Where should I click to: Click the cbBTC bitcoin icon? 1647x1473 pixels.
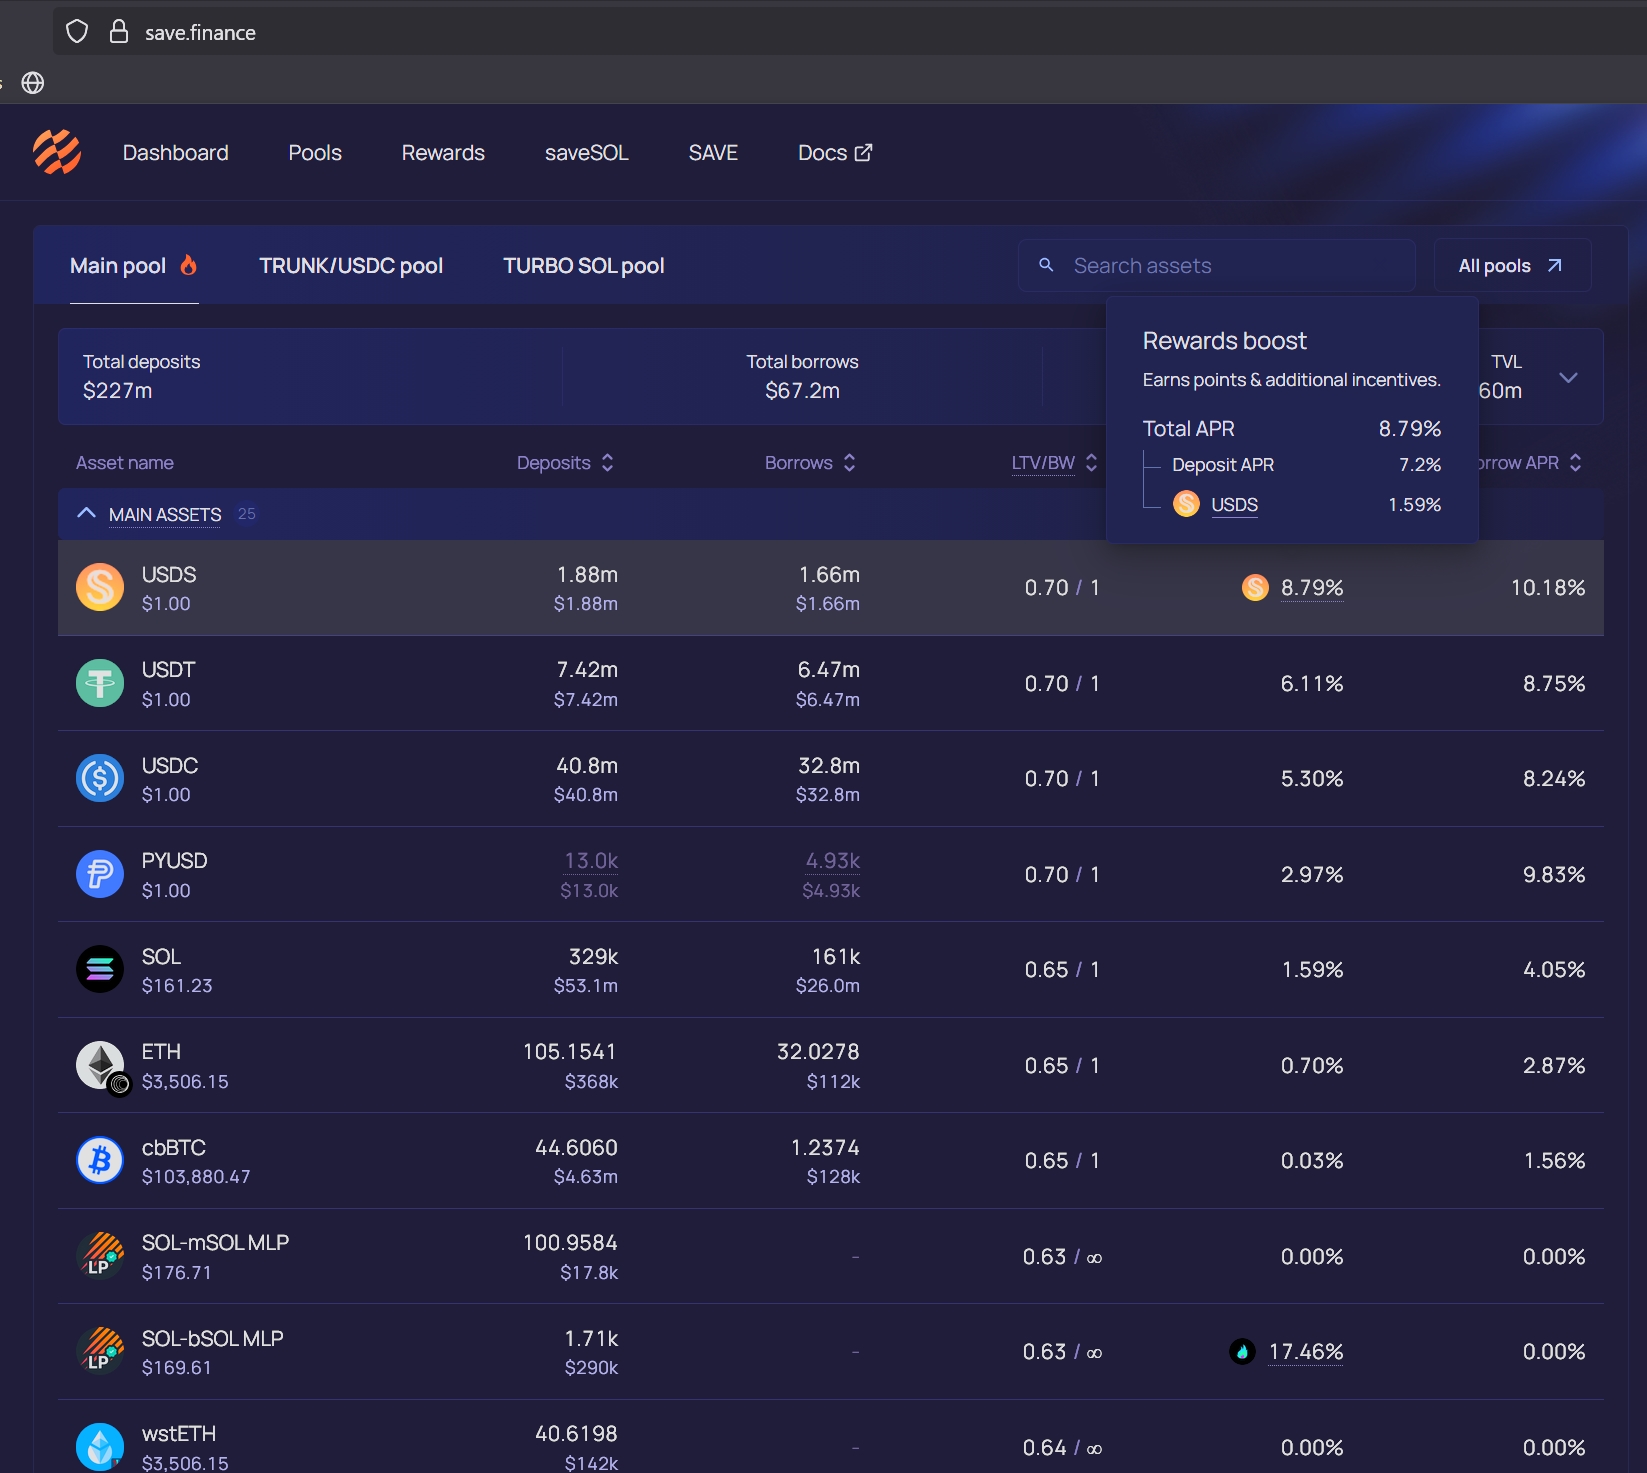pos(100,1161)
